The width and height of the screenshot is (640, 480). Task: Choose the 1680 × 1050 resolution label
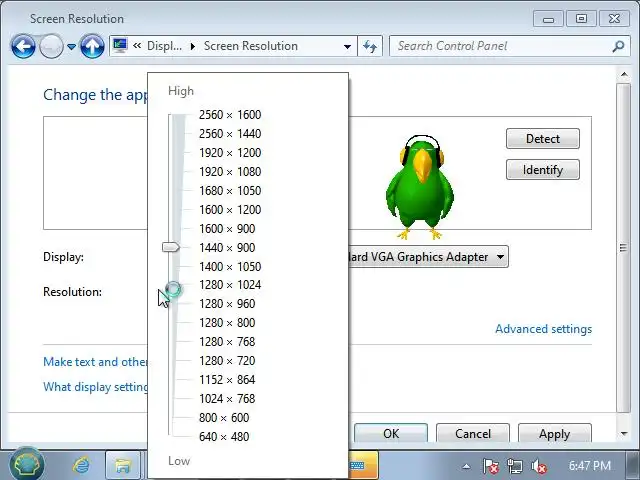click(230, 191)
